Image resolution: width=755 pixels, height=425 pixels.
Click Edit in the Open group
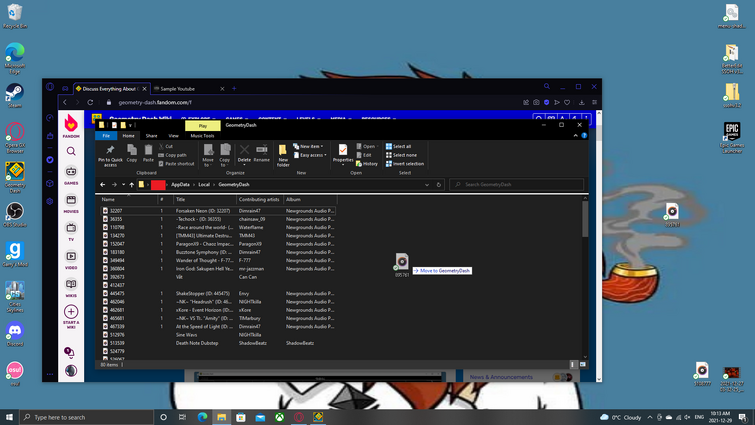pyautogui.click(x=364, y=155)
